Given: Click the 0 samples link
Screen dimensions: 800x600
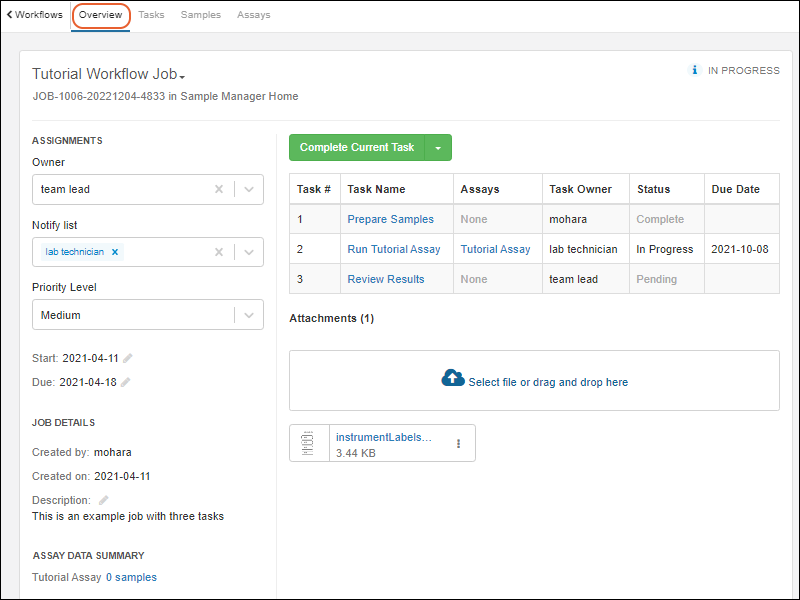Looking at the screenshot, I should click(x=131, y=577).
